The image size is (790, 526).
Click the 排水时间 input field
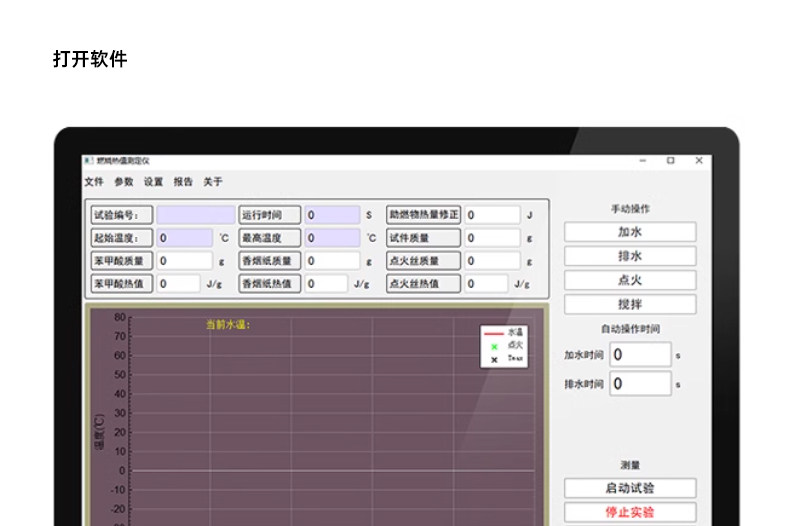tap(640, 384)
